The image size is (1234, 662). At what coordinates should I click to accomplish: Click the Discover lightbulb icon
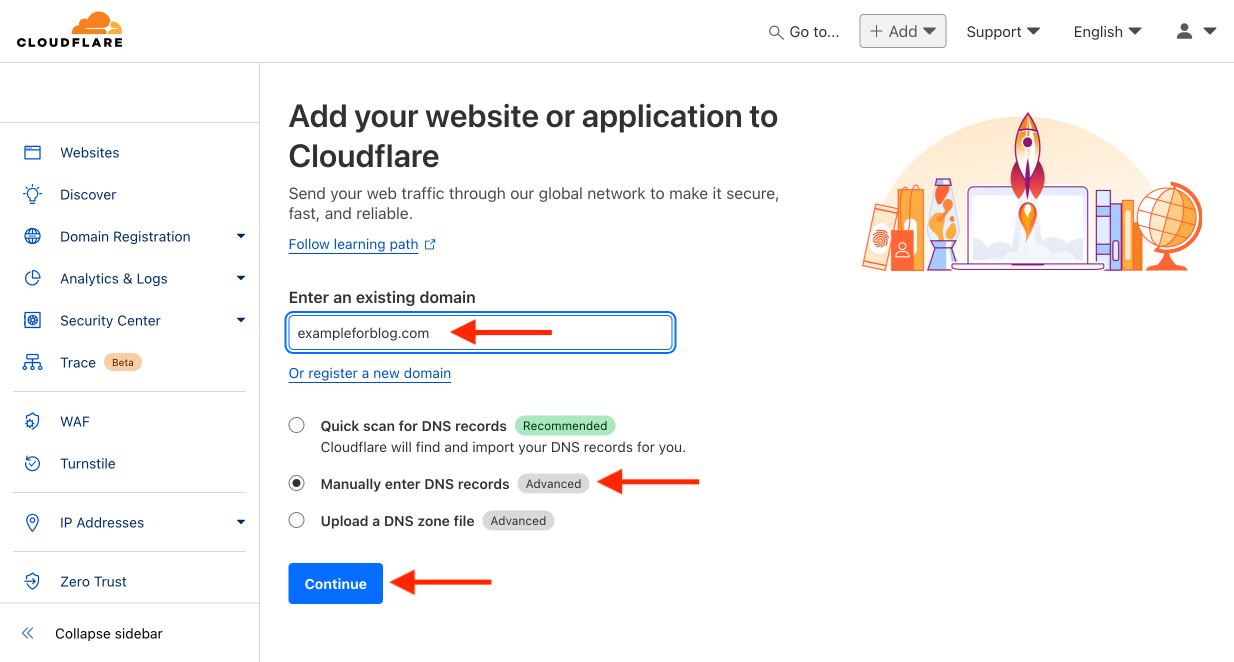[33, 195]
